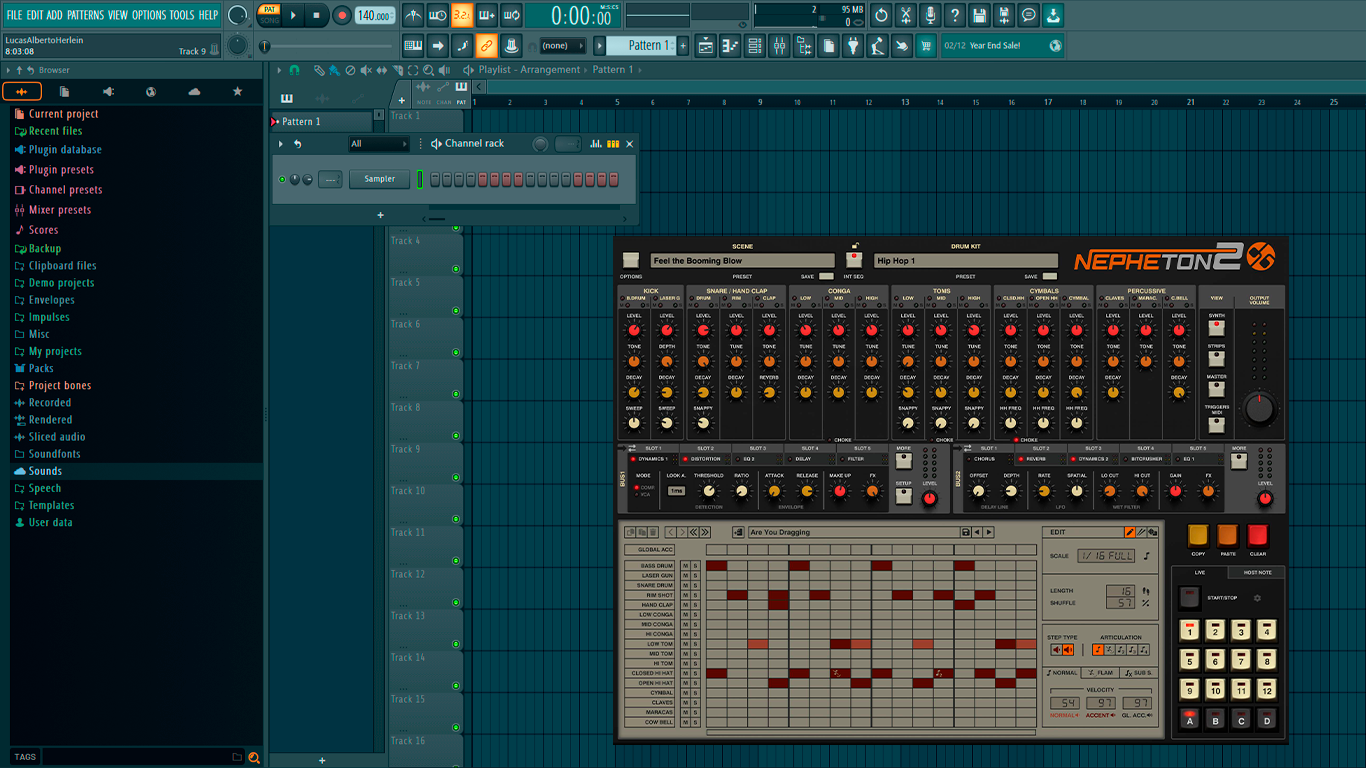The image size is (1366, 768).
Task: Click the microphone one-click recording icon
Action: 930,15
